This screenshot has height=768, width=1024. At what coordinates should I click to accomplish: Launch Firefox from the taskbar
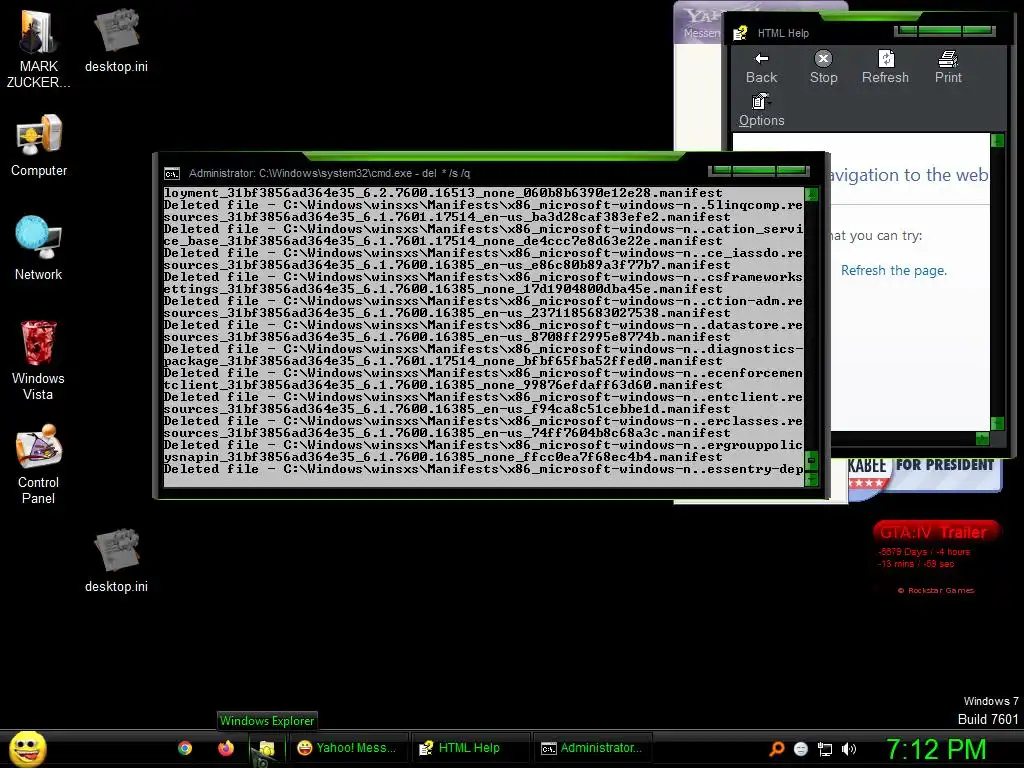[x=226, y=748]
